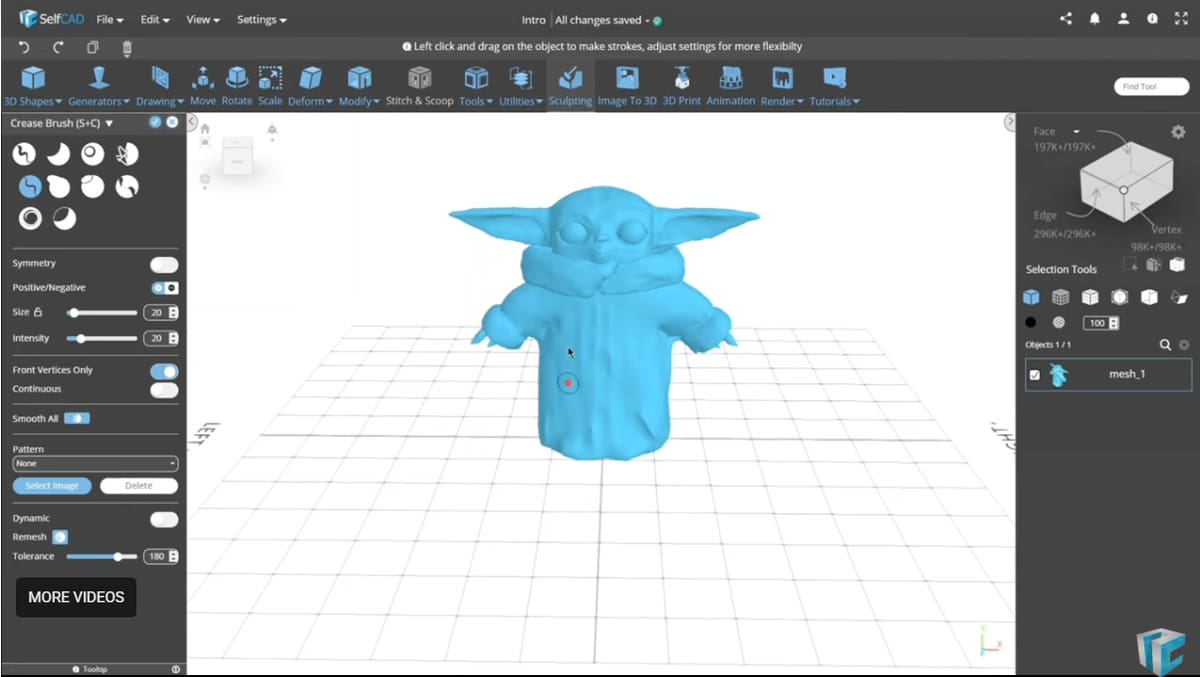
Task: Click the share icon in header
Action: click(1065, 18)
